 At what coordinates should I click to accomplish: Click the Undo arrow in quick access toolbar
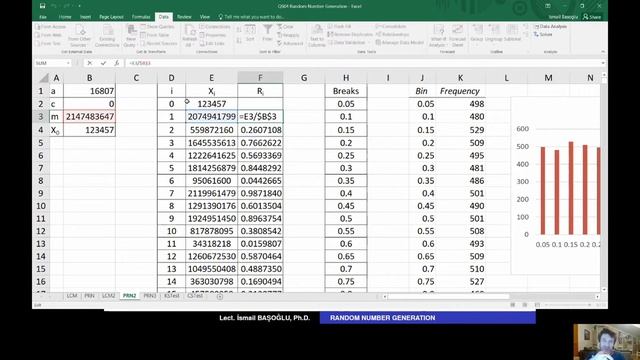(x=54, y=6)
